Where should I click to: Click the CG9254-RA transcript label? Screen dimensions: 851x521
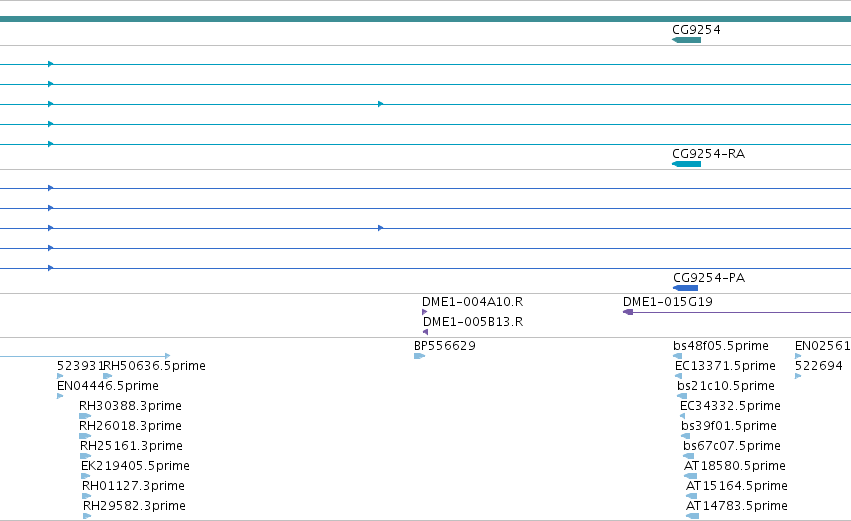point(708,154)
